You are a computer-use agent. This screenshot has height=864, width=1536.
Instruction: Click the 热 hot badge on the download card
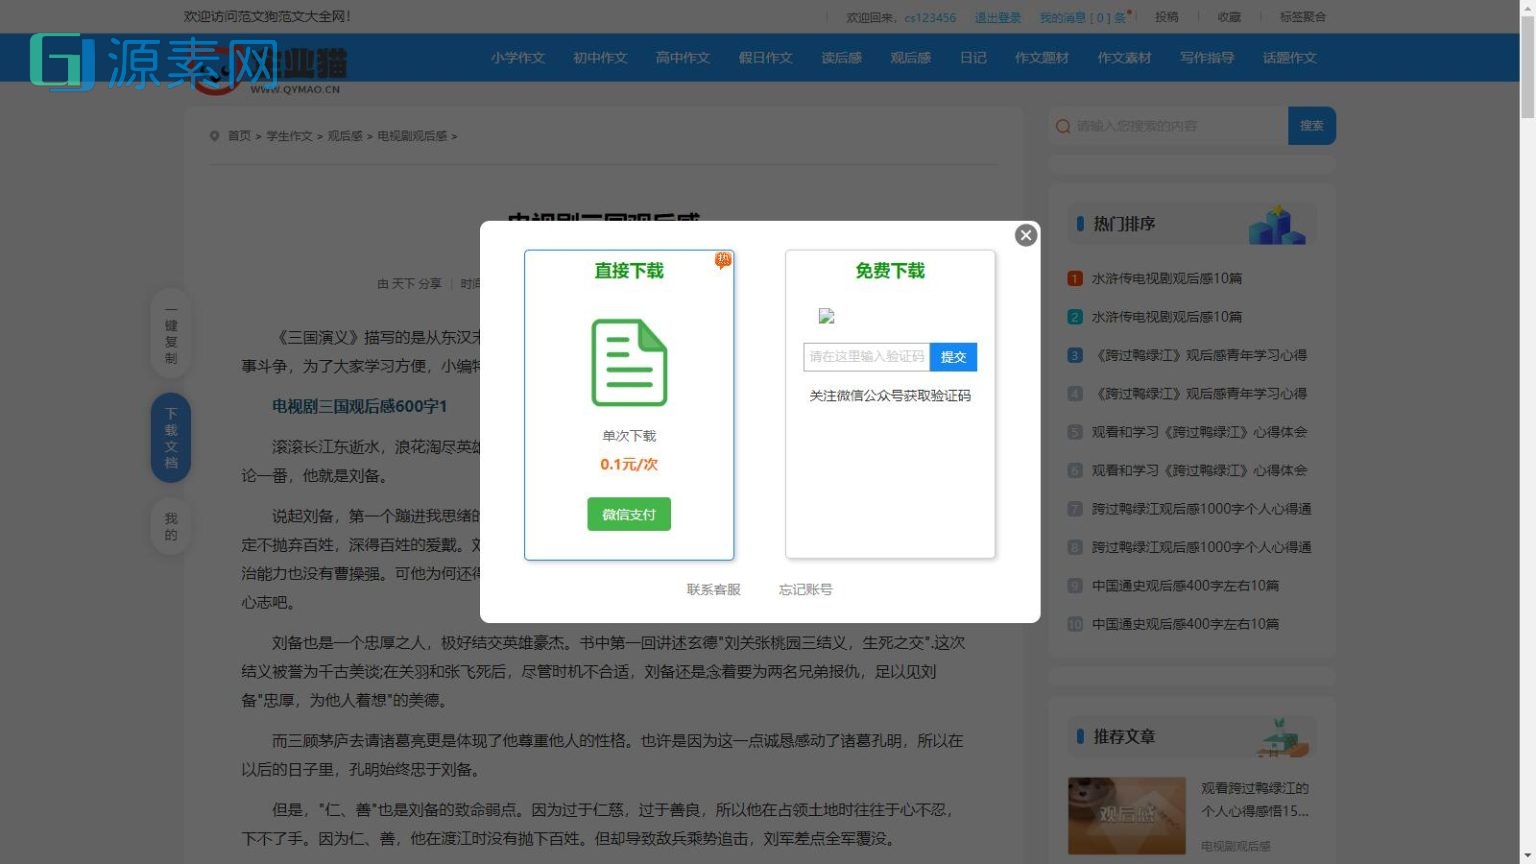723,260
